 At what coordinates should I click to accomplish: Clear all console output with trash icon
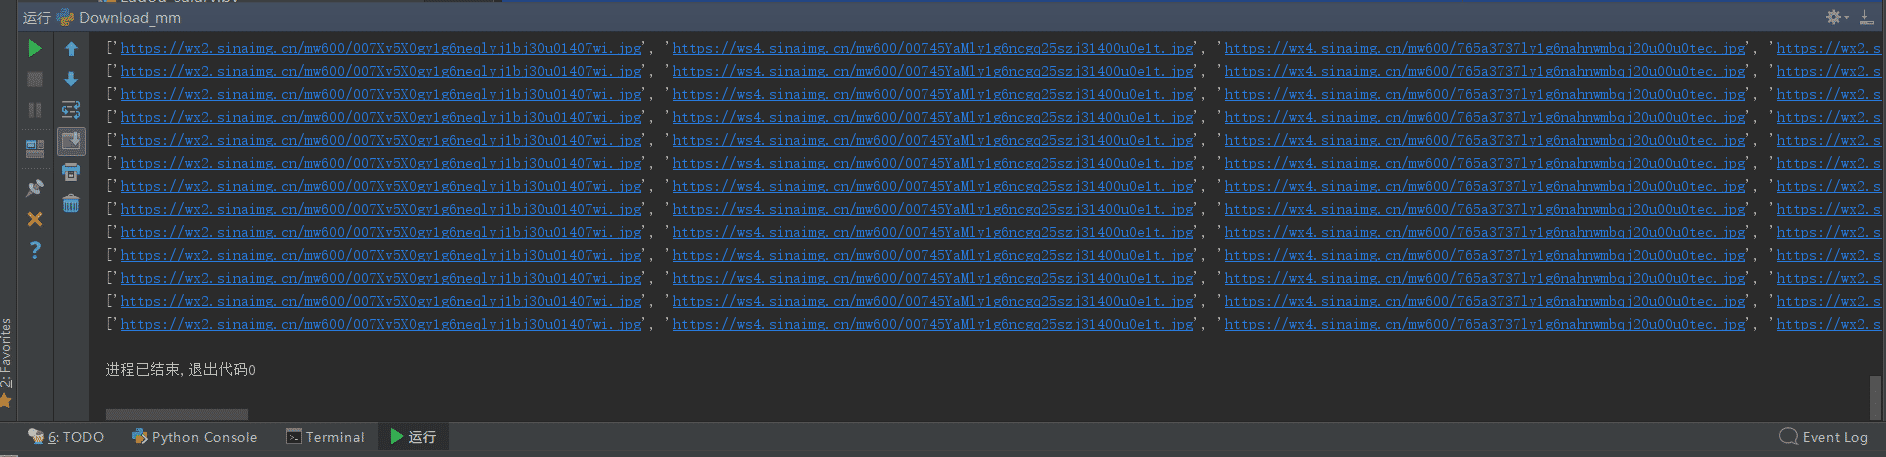(71, 204)
